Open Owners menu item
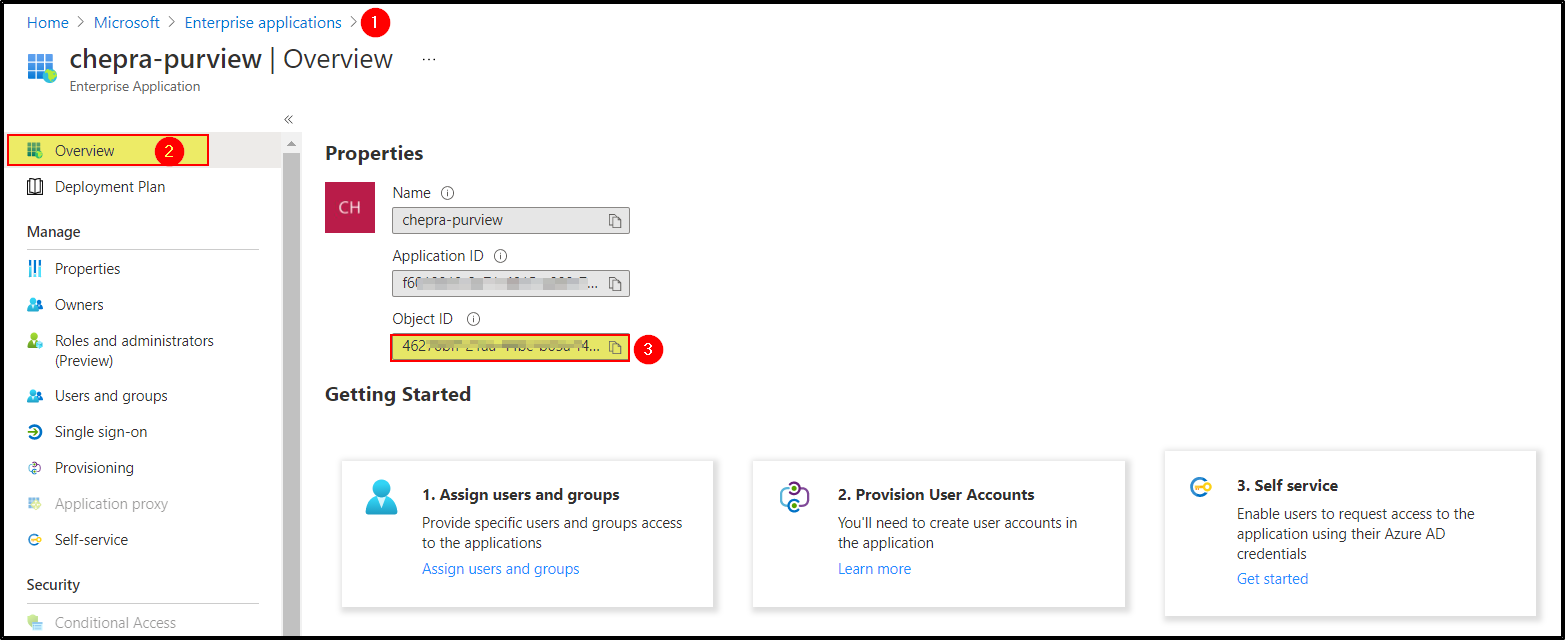Image resolution: width=1565 pixels, height=640 pixels. pos(79,305)
